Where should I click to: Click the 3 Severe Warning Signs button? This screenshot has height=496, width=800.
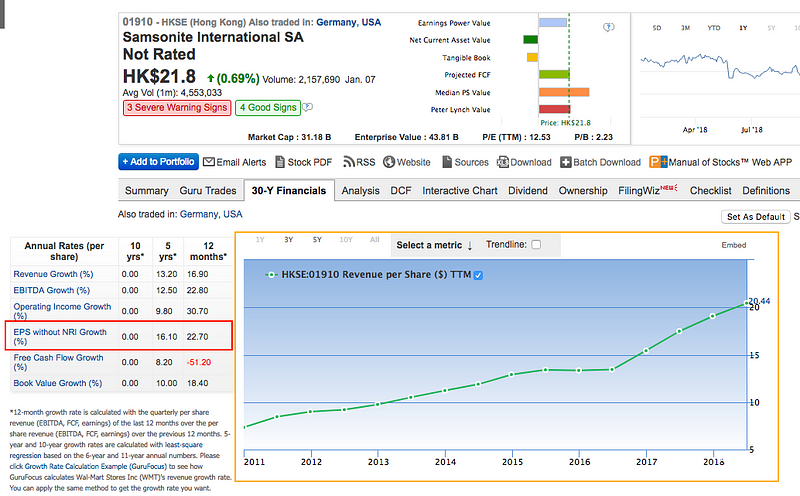(177, 108)
